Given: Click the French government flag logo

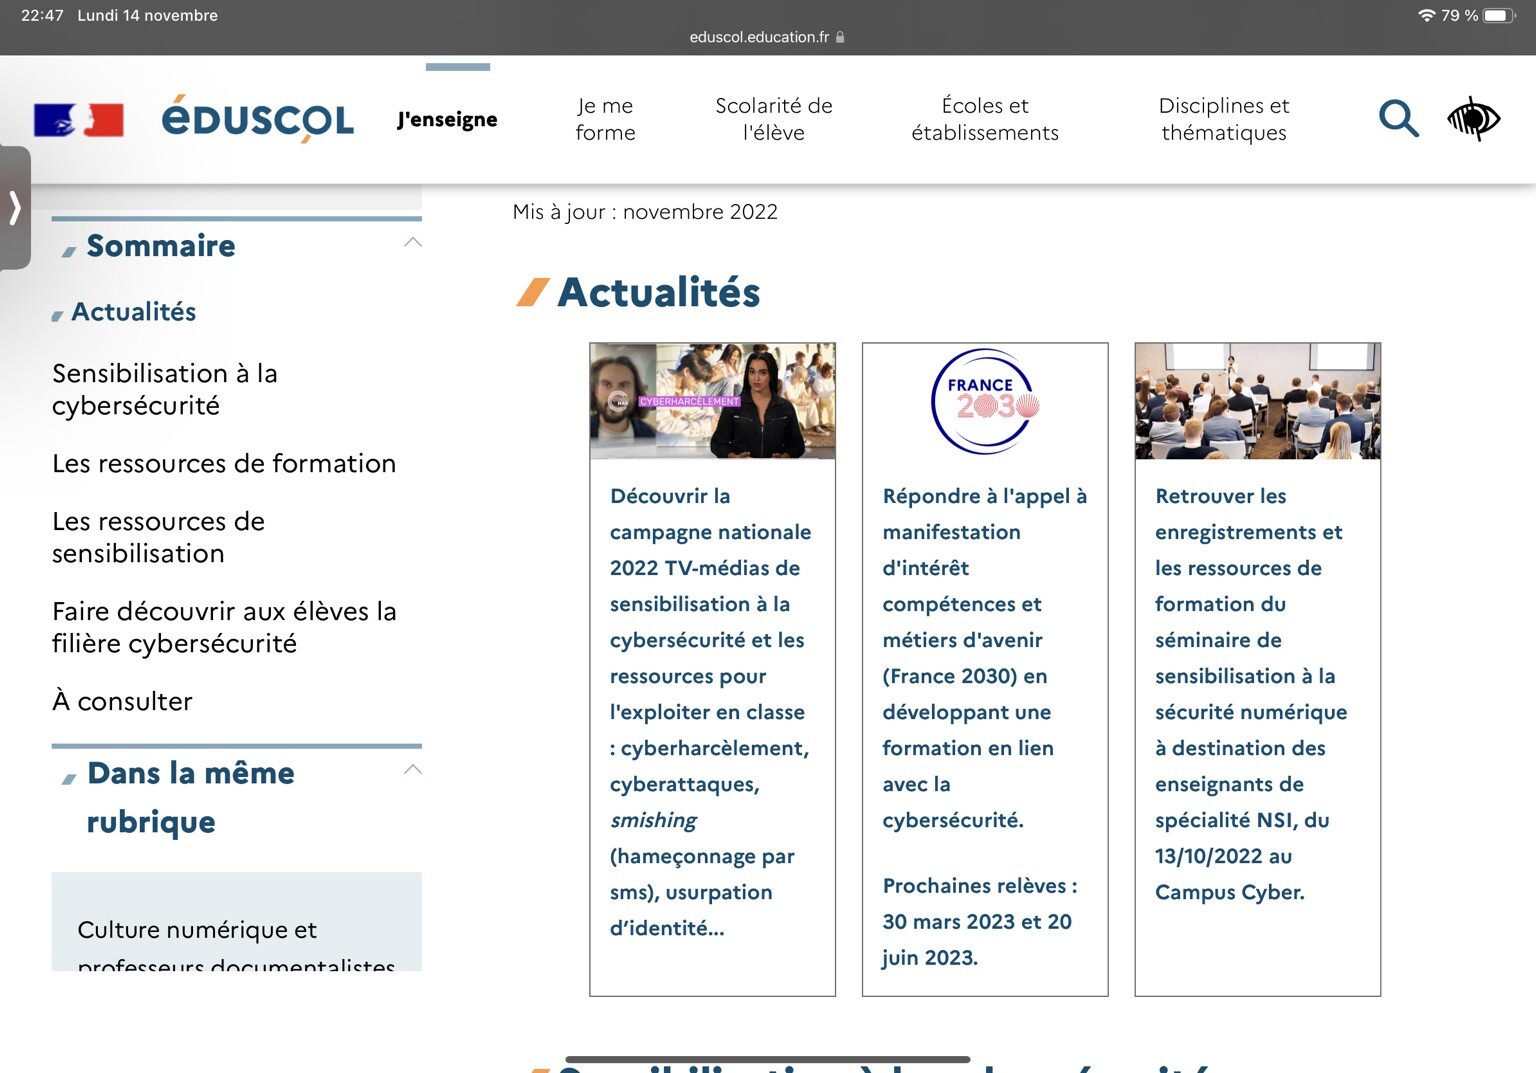Looking at the screenshot, I should [79, 120].
